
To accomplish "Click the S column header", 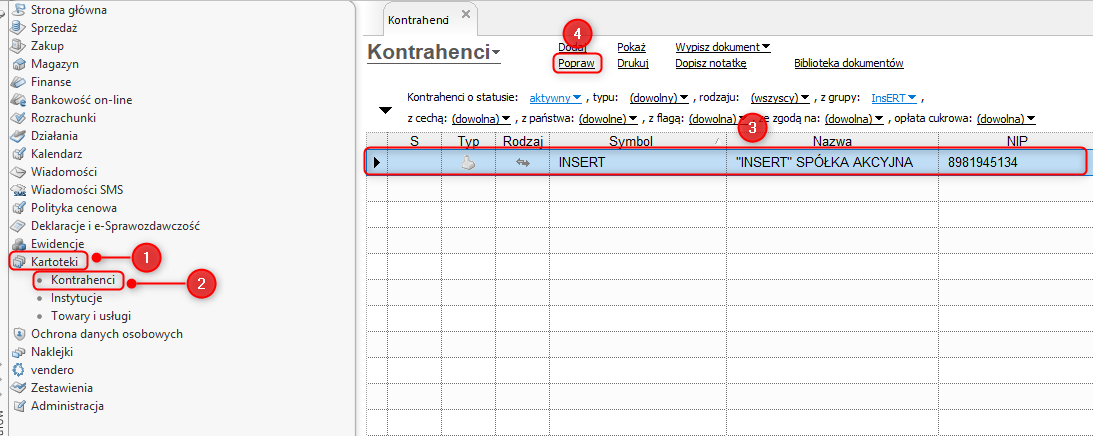I will click(x=414, y=142).
